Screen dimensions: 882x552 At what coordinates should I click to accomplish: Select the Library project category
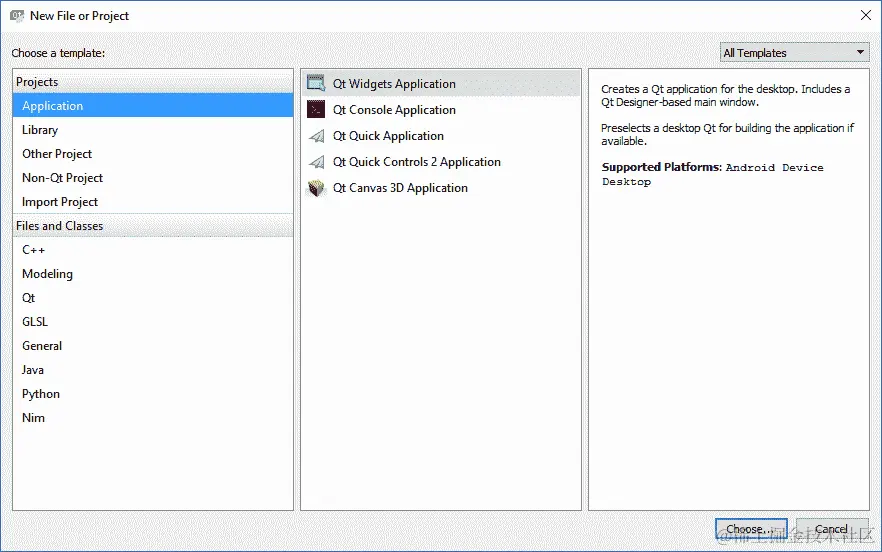[x=153, y=129]
